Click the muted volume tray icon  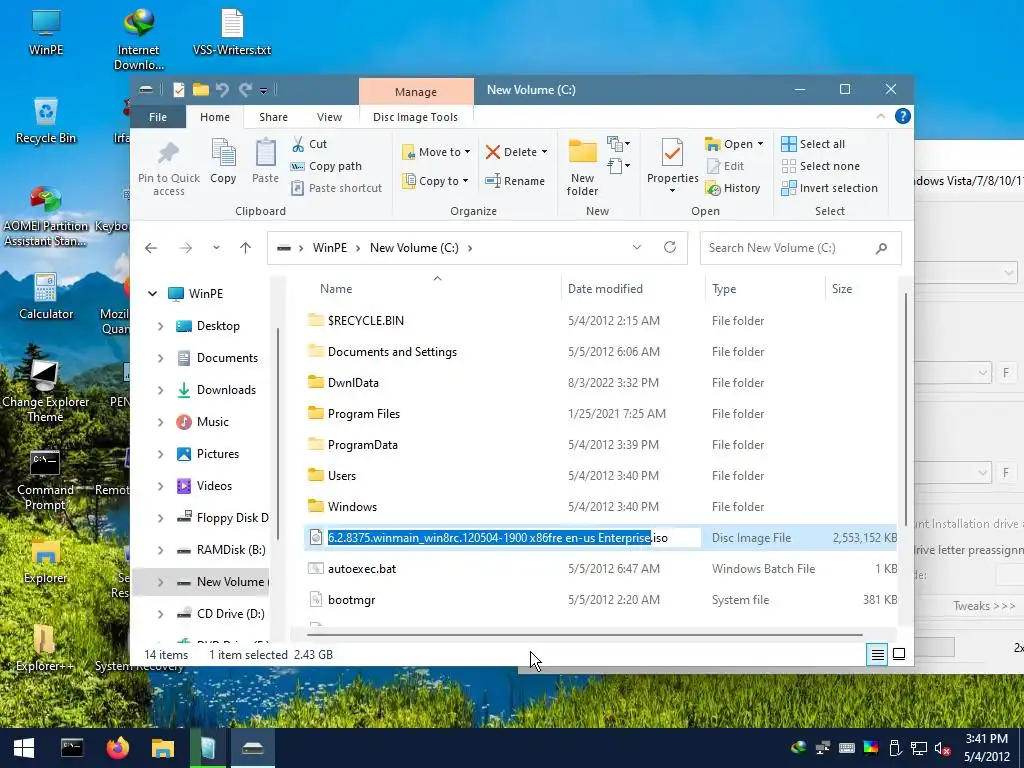tap(941, 748)
